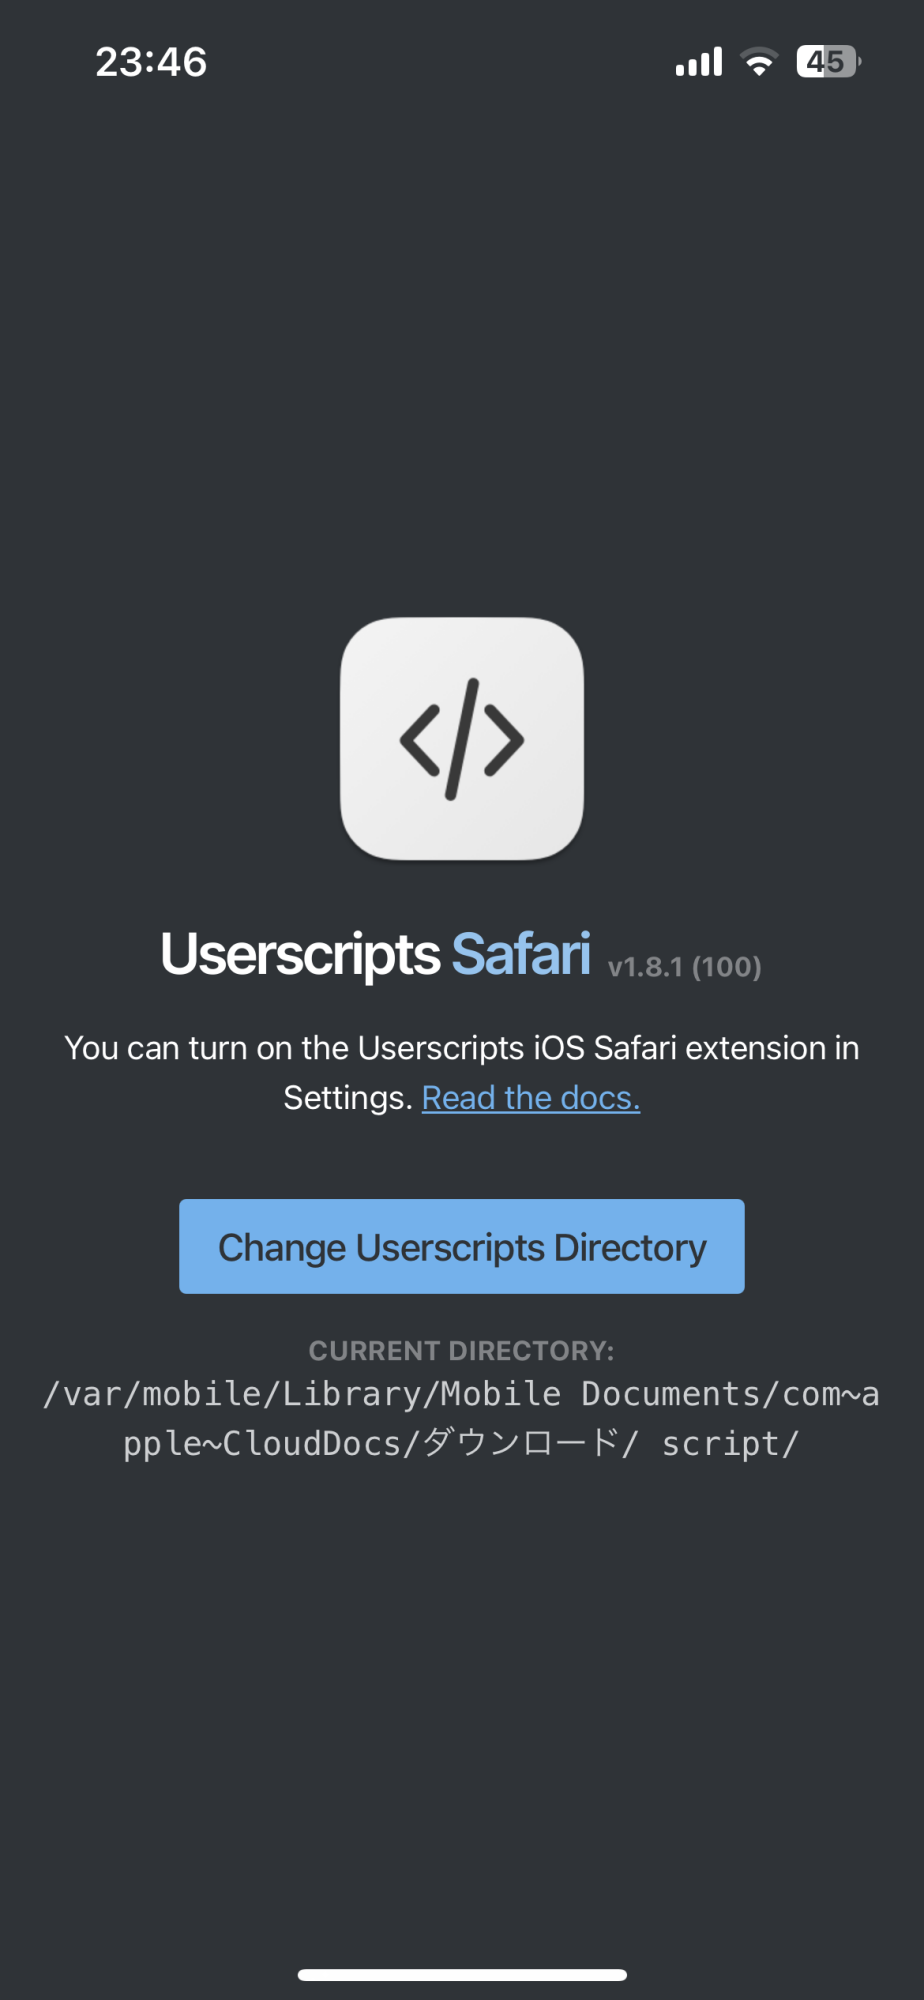Tap the cellular signal bars icon
Screen dimensions: 924x2000
pos(698,62)
